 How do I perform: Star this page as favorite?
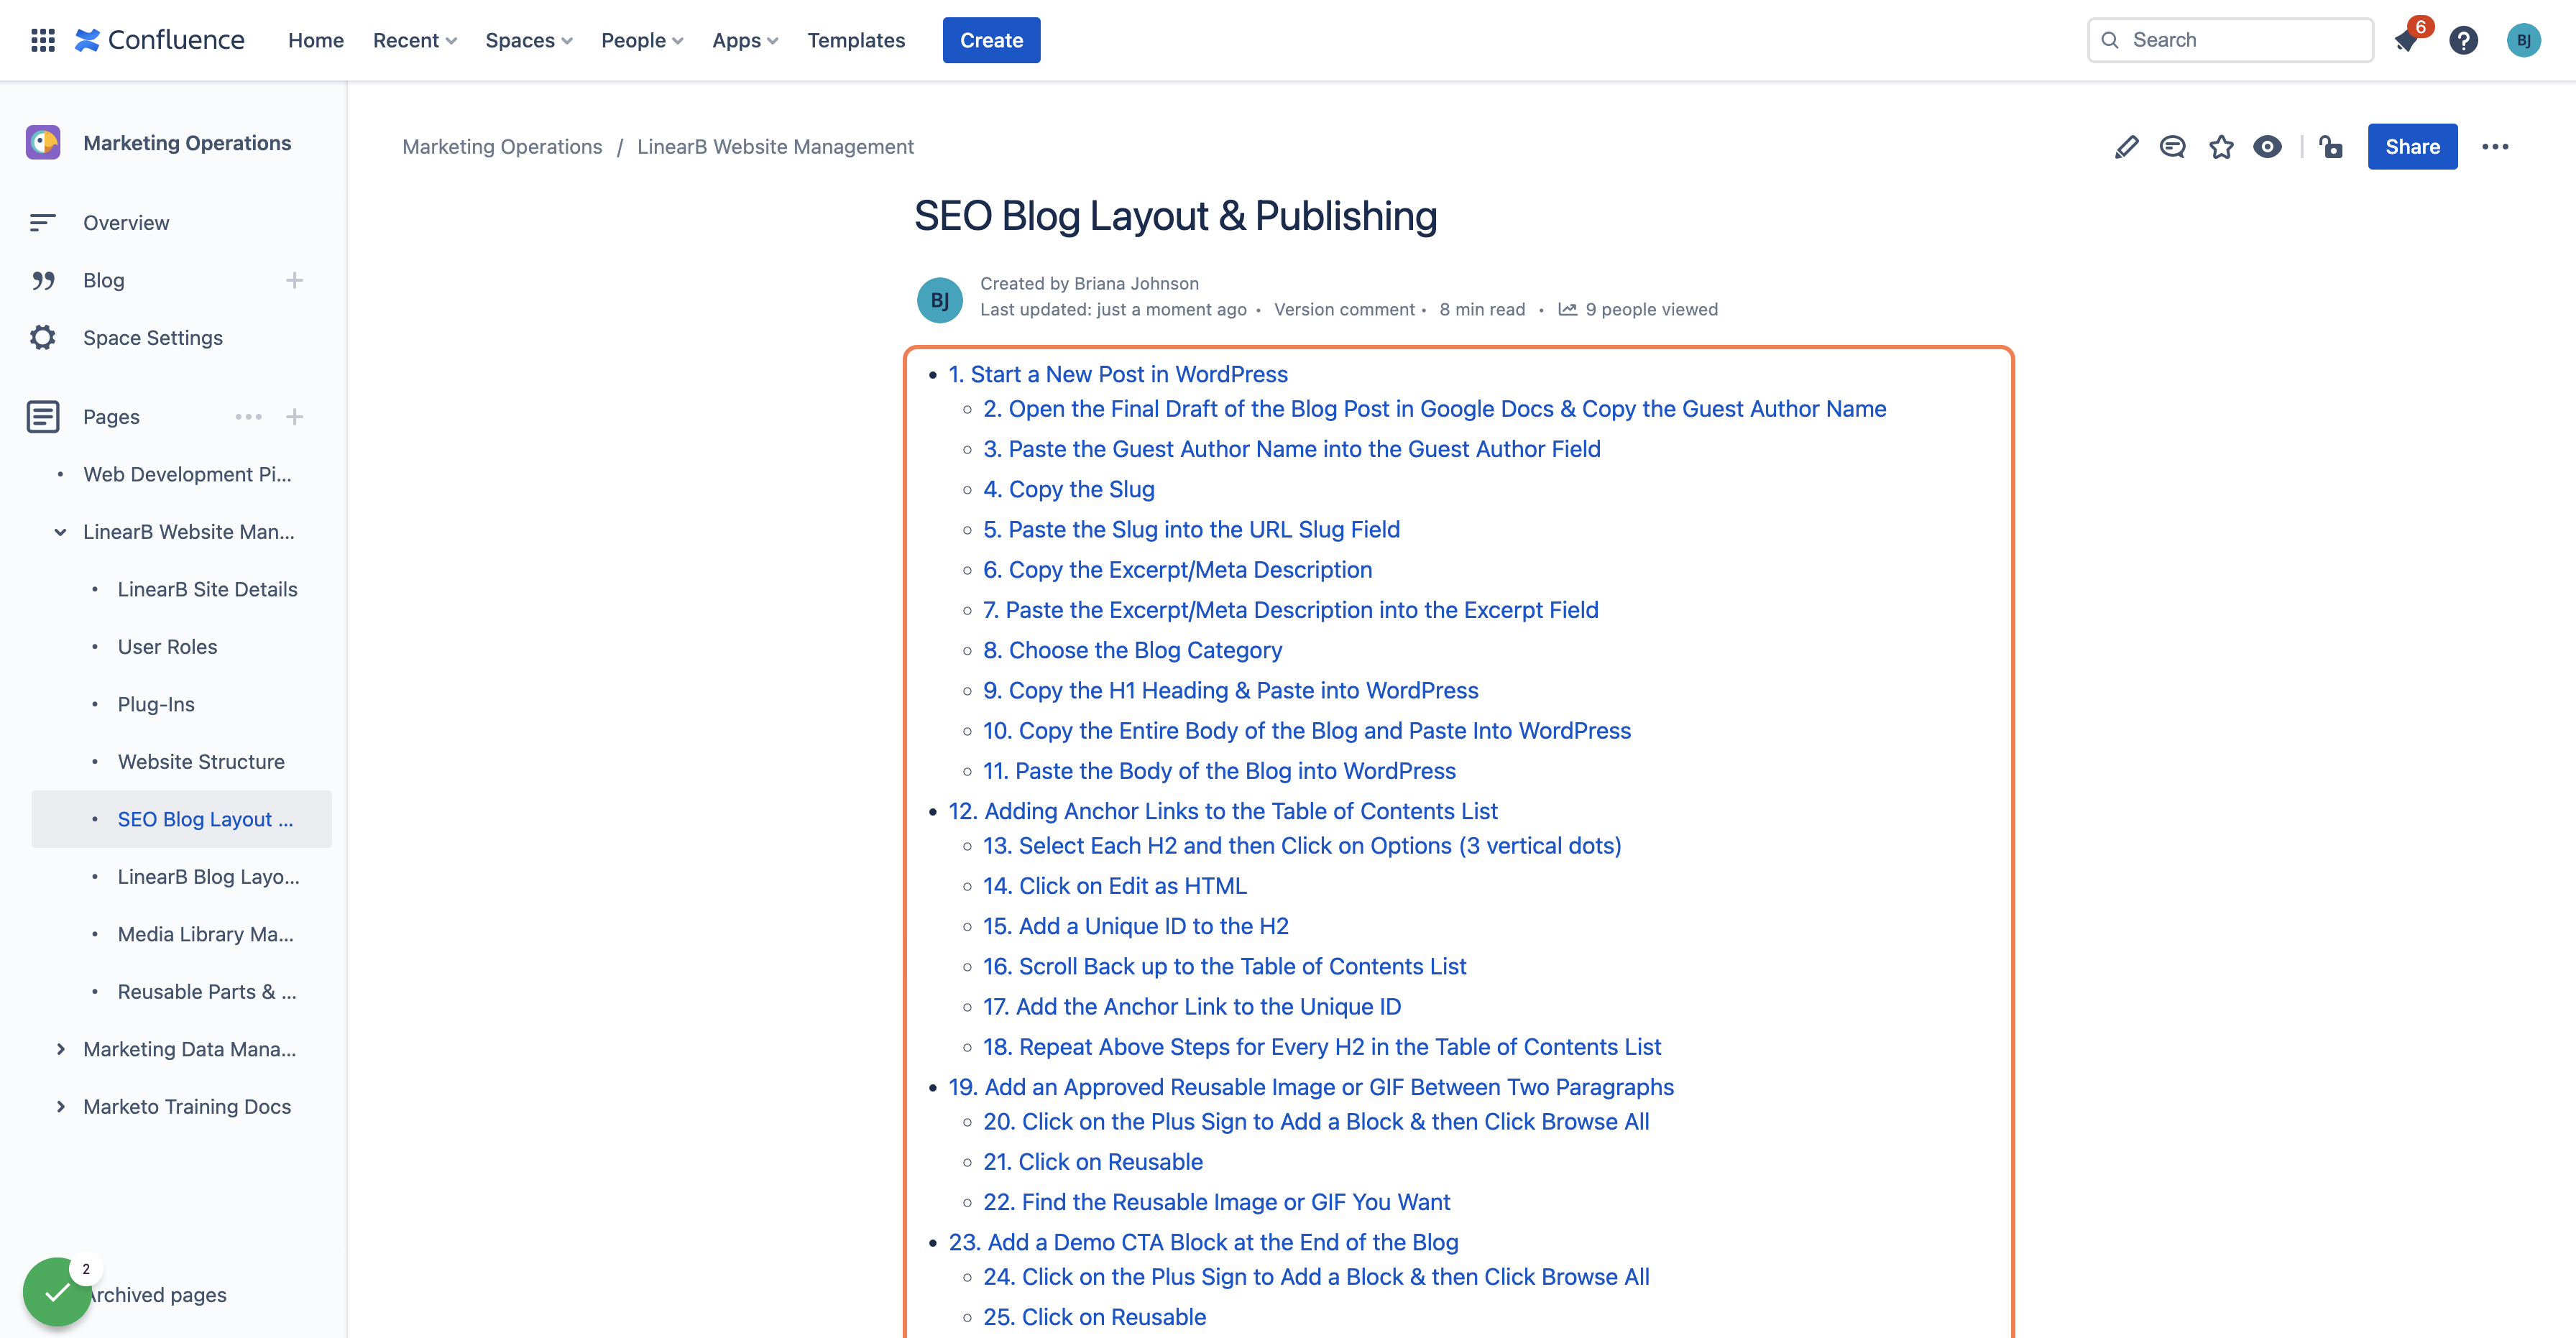(x=2221, y=147)
